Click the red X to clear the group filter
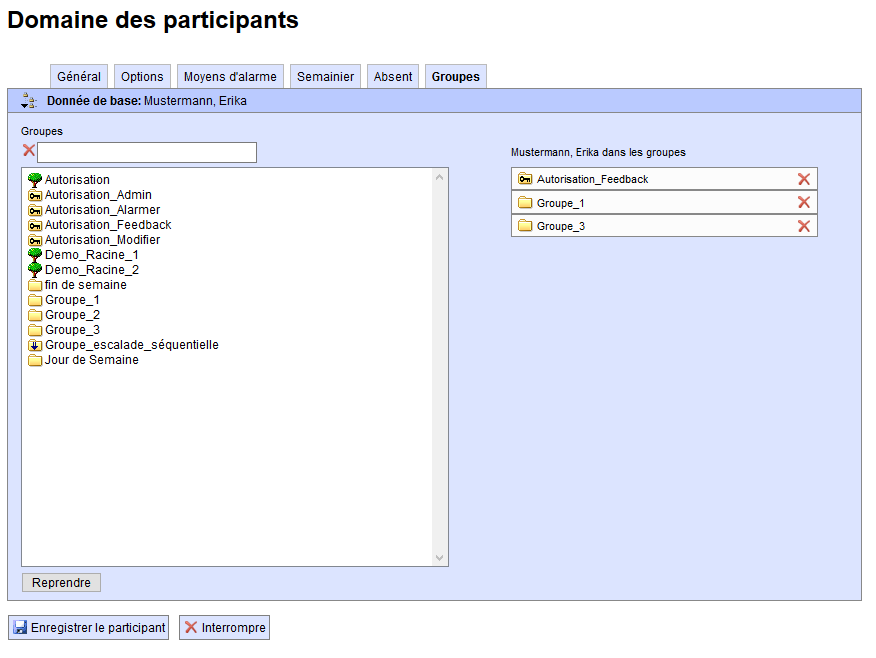 point(28,151)
